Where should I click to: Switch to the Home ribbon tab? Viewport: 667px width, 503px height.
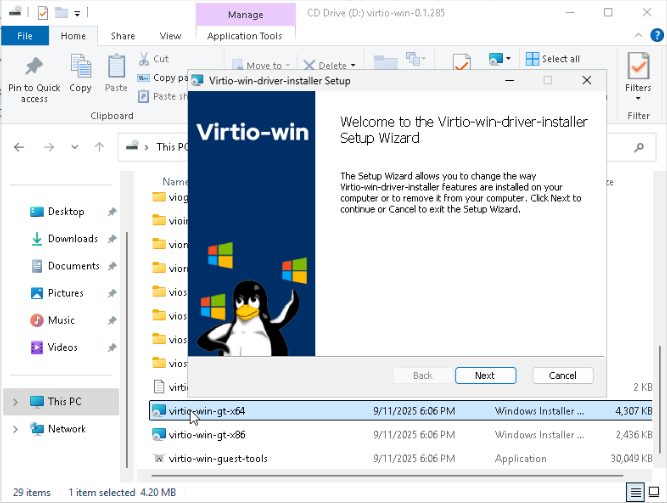[73, 36]
